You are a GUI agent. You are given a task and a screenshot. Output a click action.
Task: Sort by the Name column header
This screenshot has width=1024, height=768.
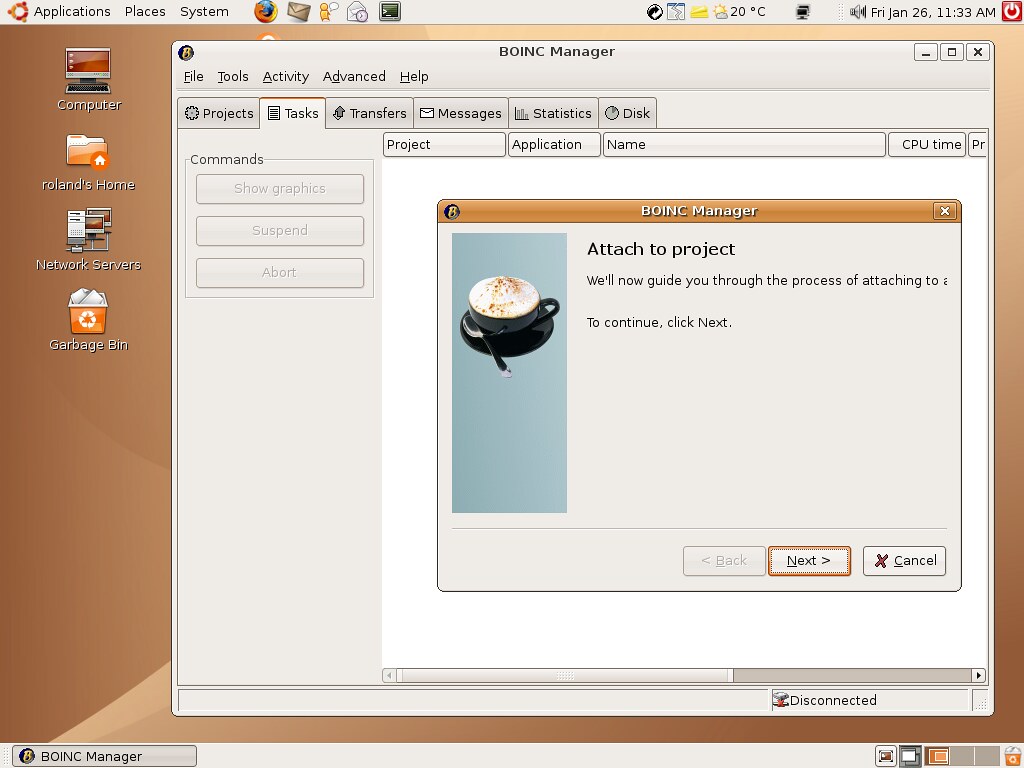click(x=744, y=144)
